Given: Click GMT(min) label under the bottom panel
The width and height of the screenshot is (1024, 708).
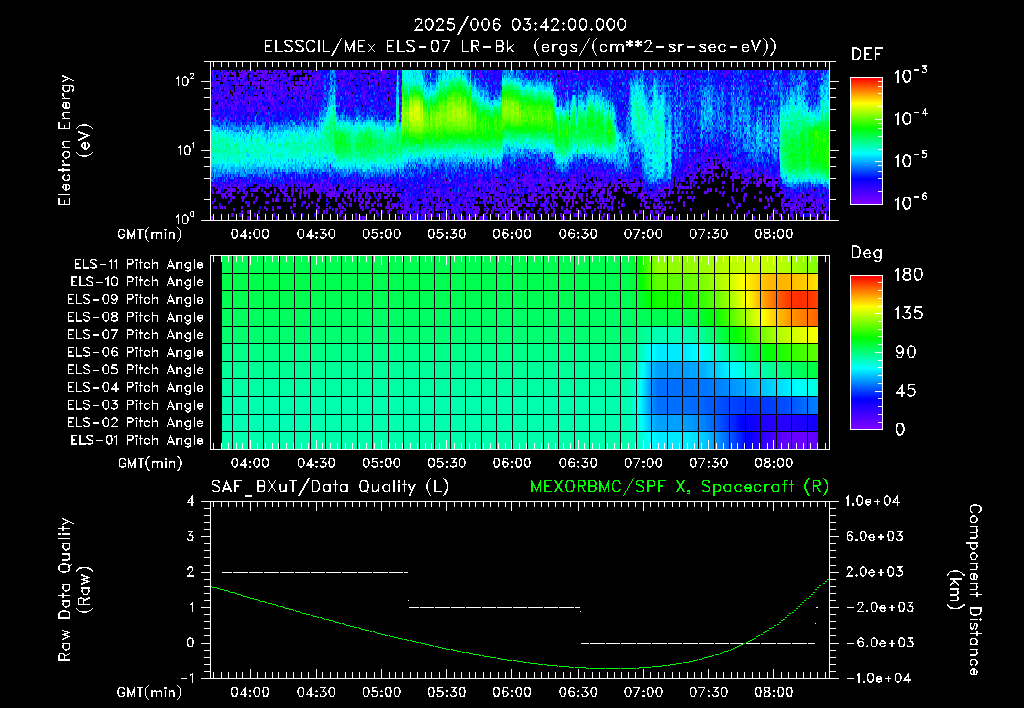Looking at the screenshot, I should [150, 692].
